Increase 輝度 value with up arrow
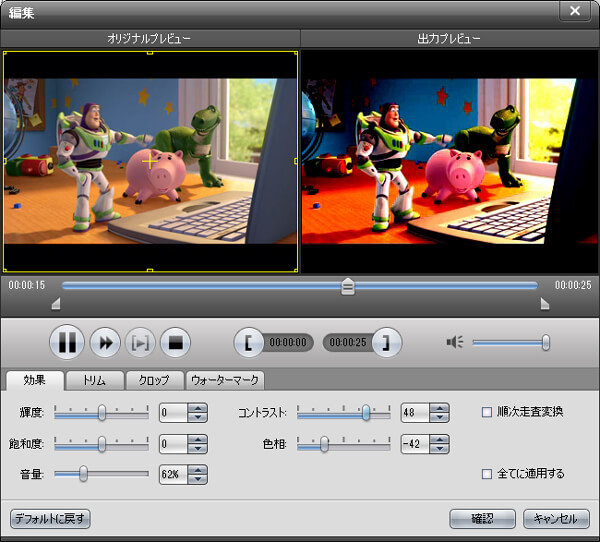Viewport: 600px width, 542px height. pyautogui.click(x=198, y=408)
